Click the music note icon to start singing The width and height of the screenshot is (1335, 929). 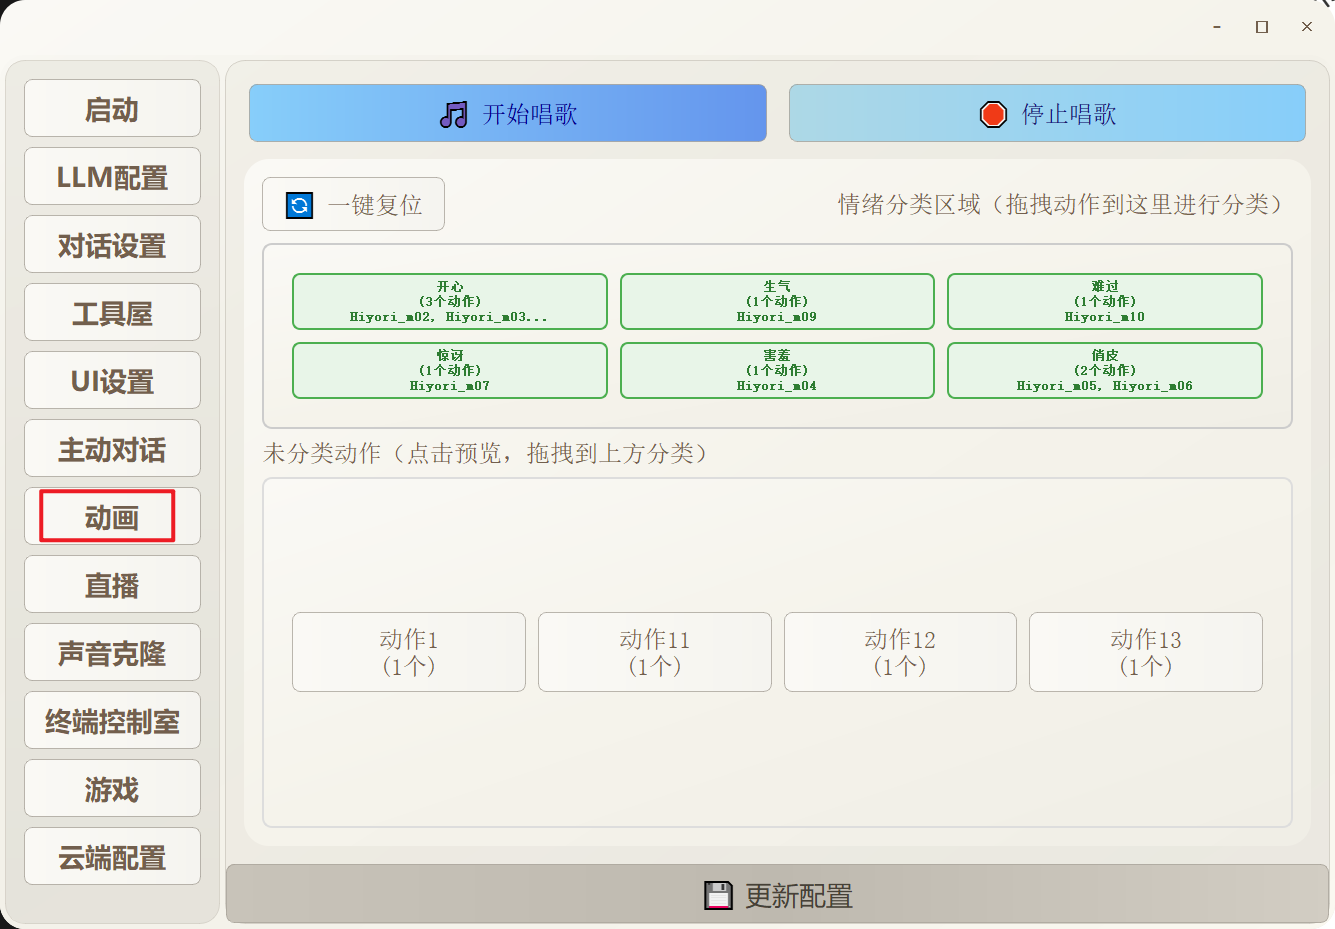coord(454,113)
